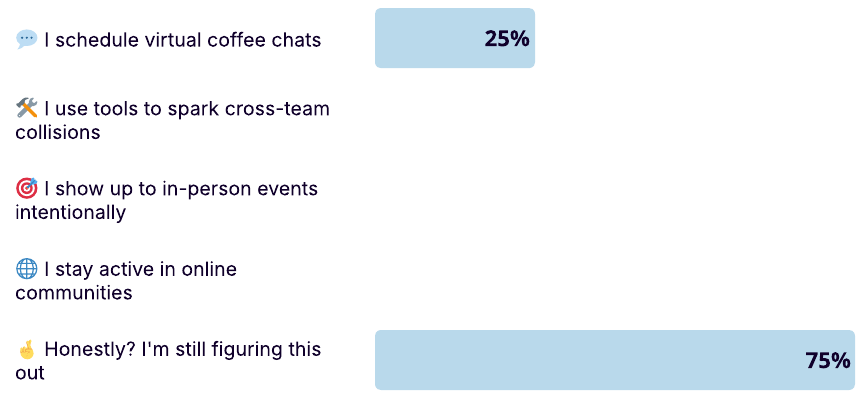Click the word "out" in the last option
Screen dimensions: 864x401
[x=30, y=373]
